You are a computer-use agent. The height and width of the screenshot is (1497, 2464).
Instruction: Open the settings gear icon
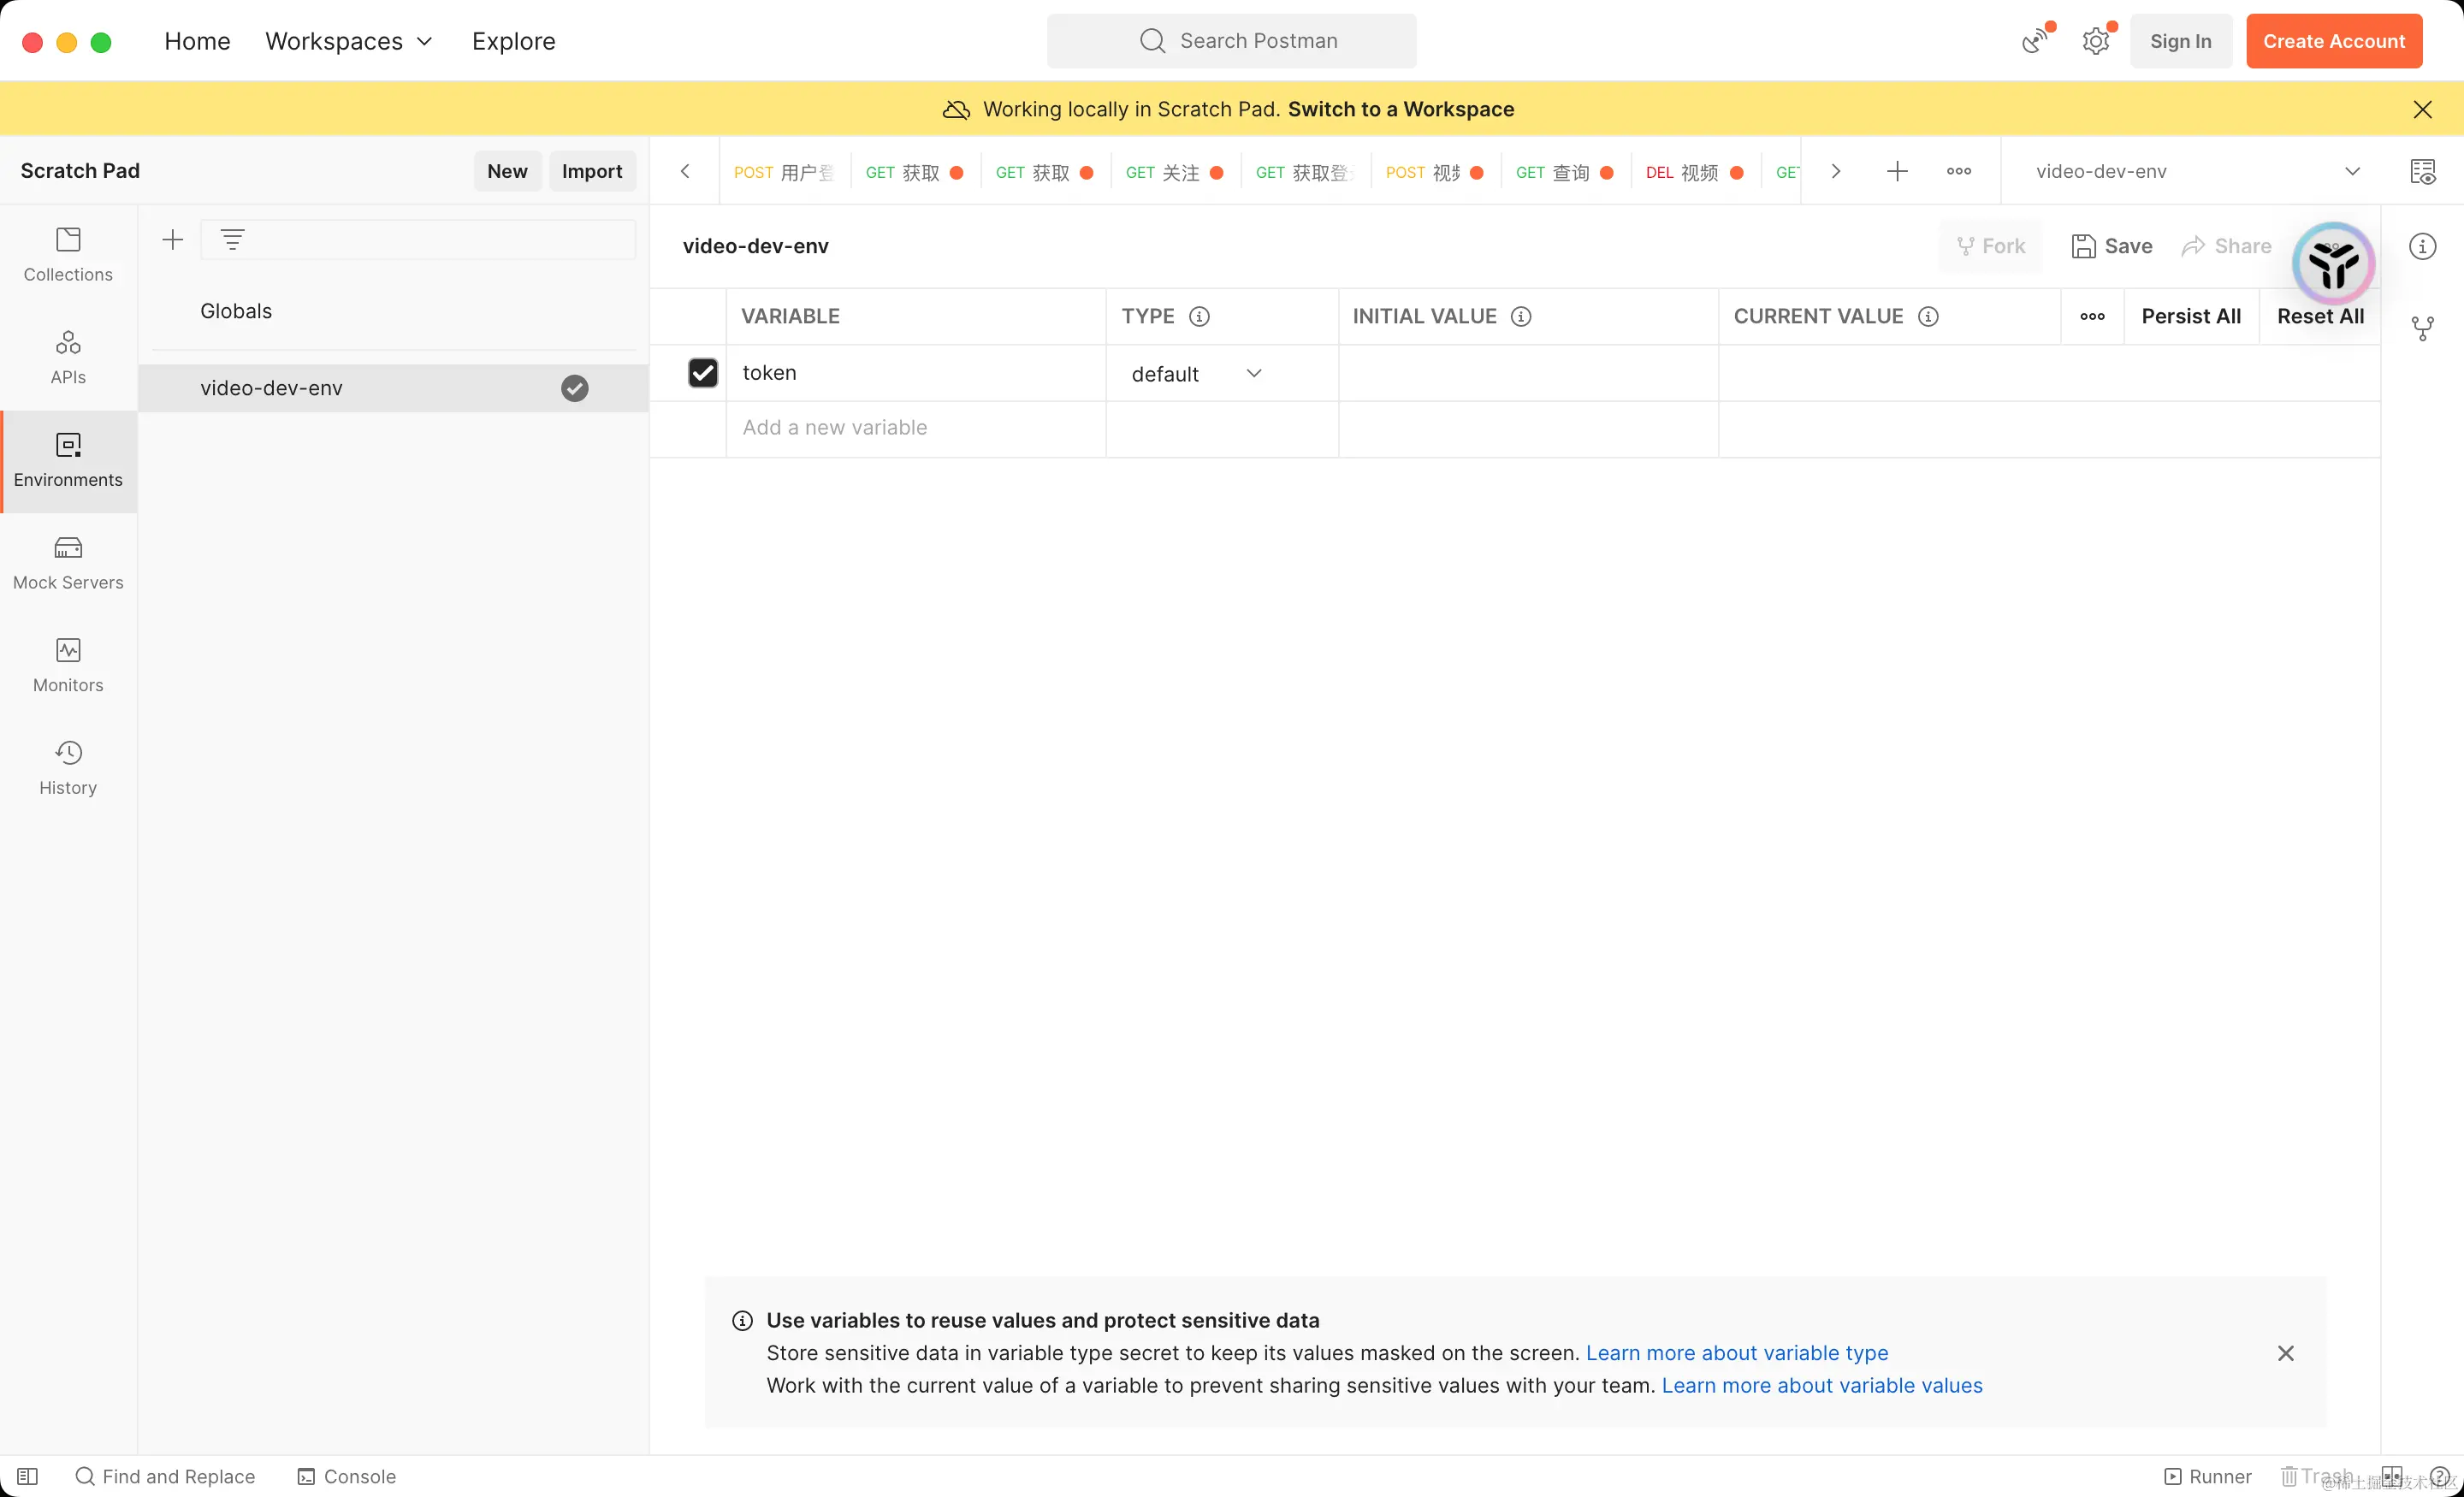(x=2095, y=41)
